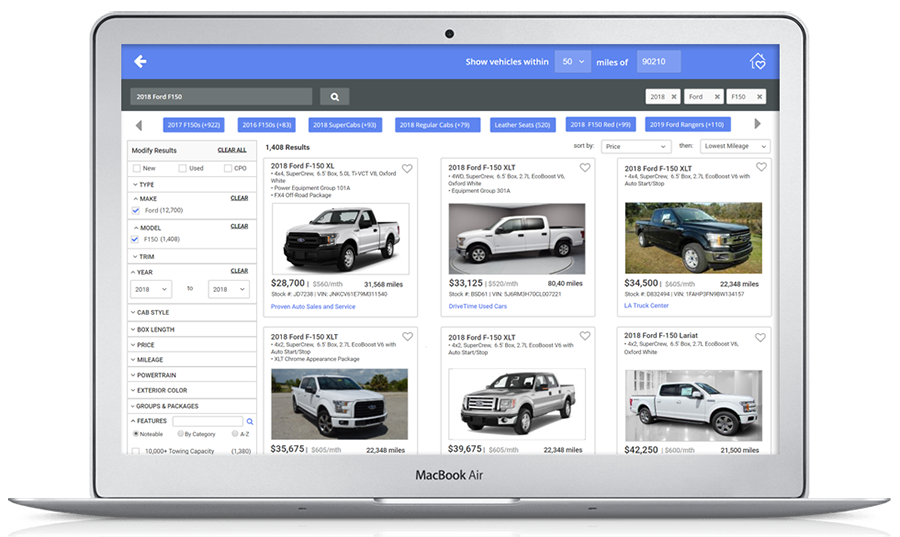The height and width of the screenshot is (537, 900).
Task: Select the 2019 Ford Rangers (+110) chip
Action: [x=687, y=124]
